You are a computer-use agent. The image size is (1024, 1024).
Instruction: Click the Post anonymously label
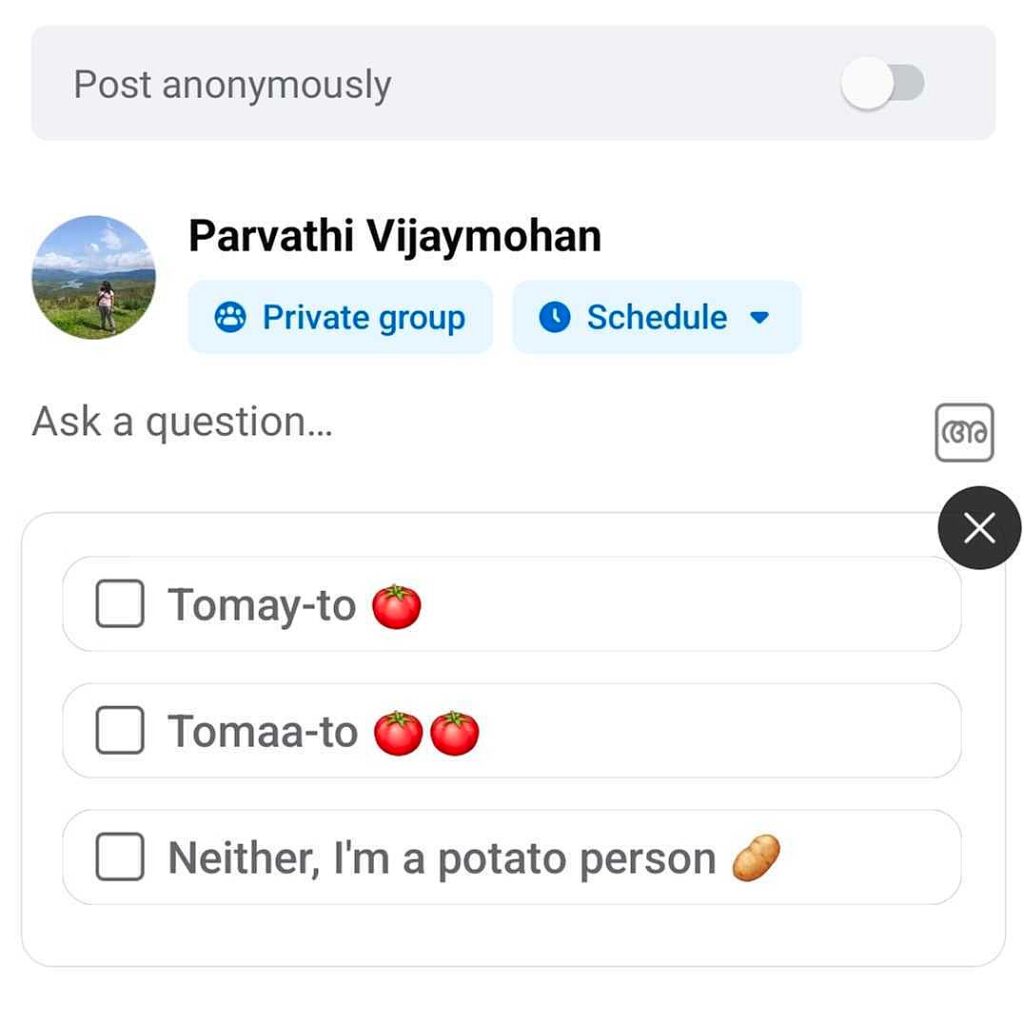(232, 85)
